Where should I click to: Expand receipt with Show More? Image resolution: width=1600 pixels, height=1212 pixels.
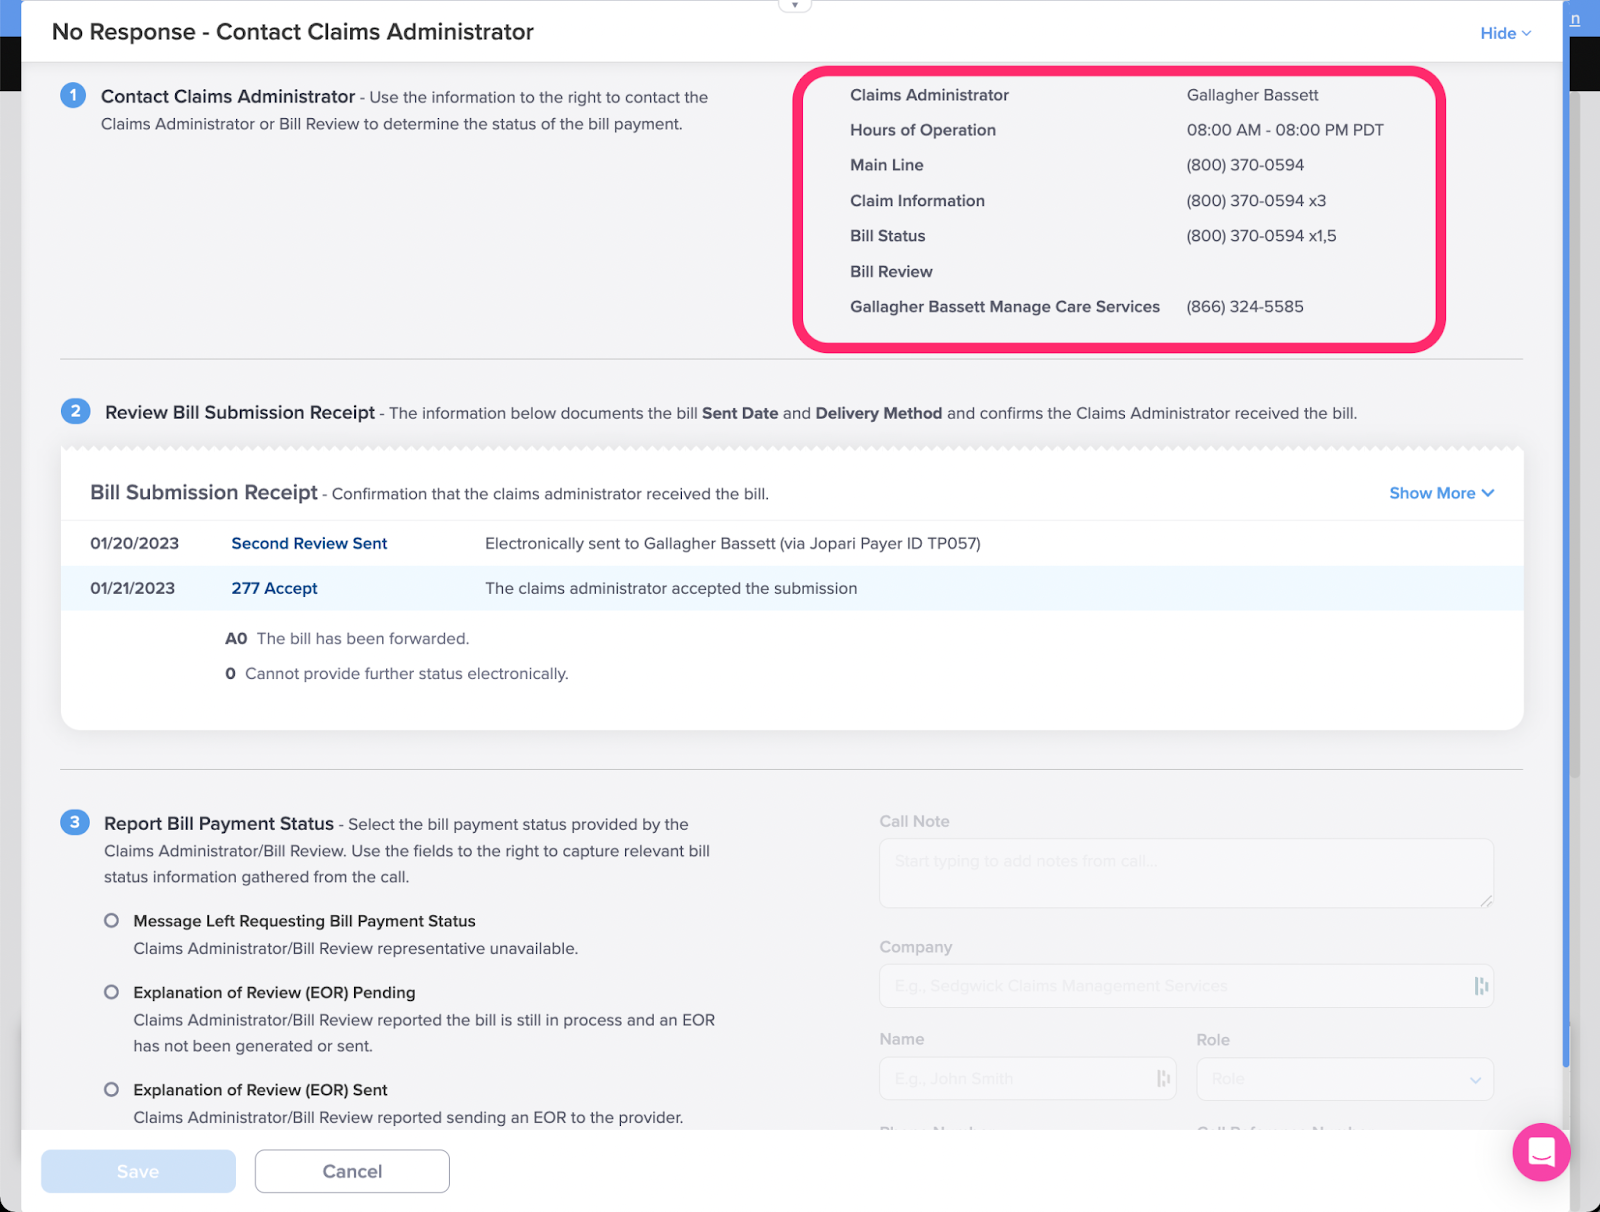click(1441, 493)
